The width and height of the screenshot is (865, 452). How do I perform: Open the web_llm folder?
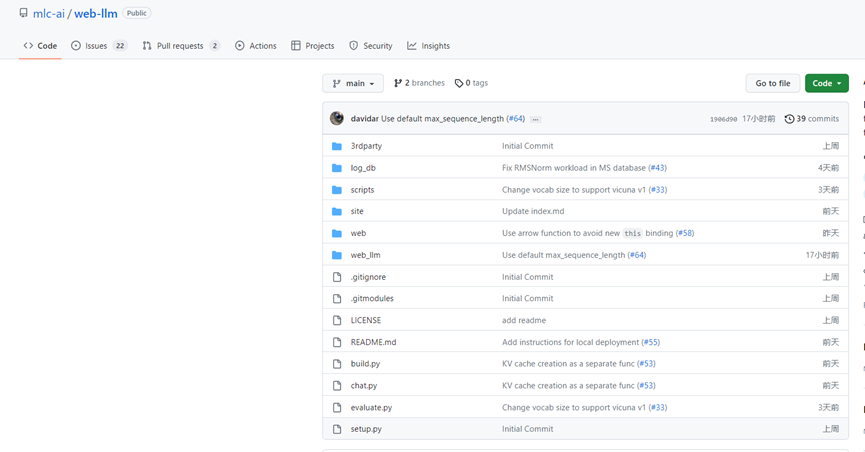coord(365,255)
